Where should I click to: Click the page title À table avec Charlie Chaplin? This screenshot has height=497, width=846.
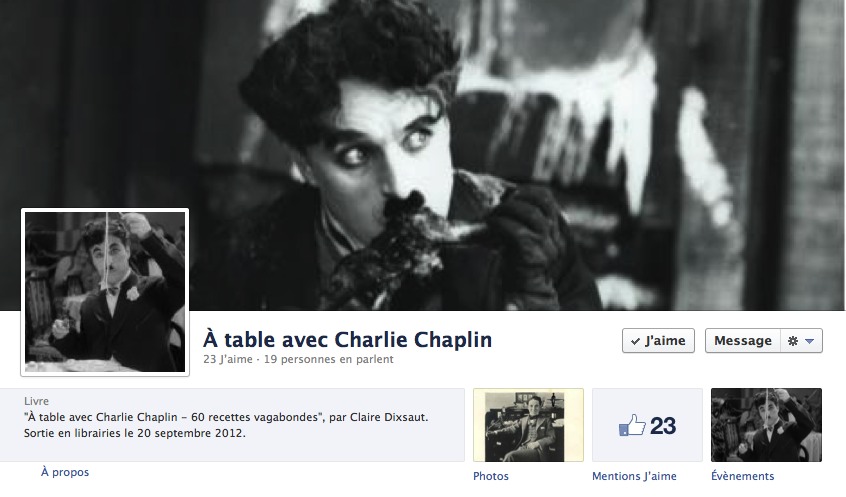[347, 340]
